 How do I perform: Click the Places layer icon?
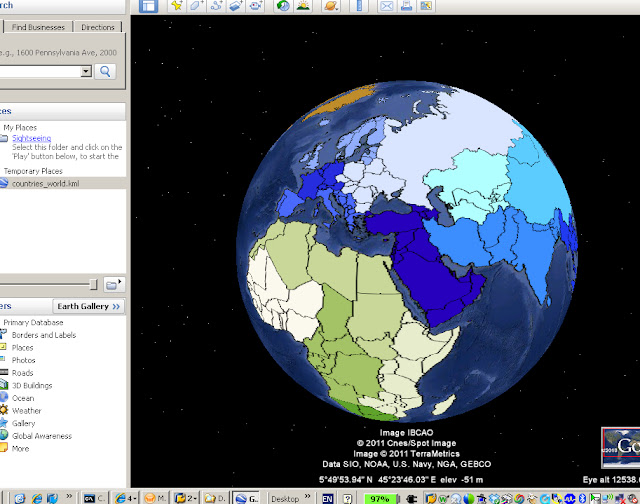coord(3,347)
